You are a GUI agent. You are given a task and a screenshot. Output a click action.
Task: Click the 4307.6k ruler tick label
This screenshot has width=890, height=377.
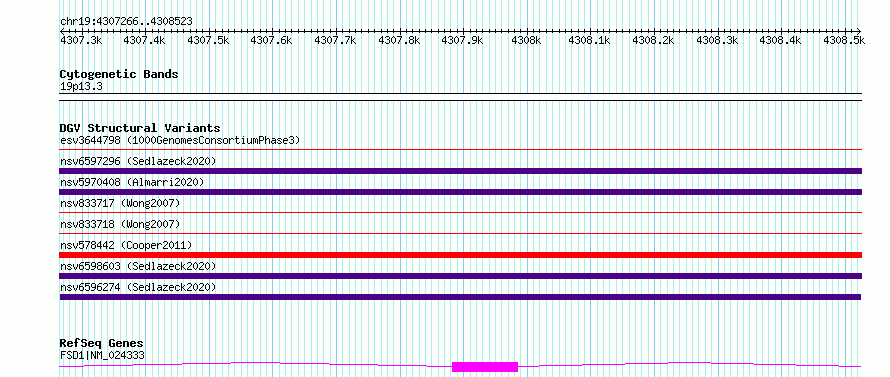tap(271, 40)
